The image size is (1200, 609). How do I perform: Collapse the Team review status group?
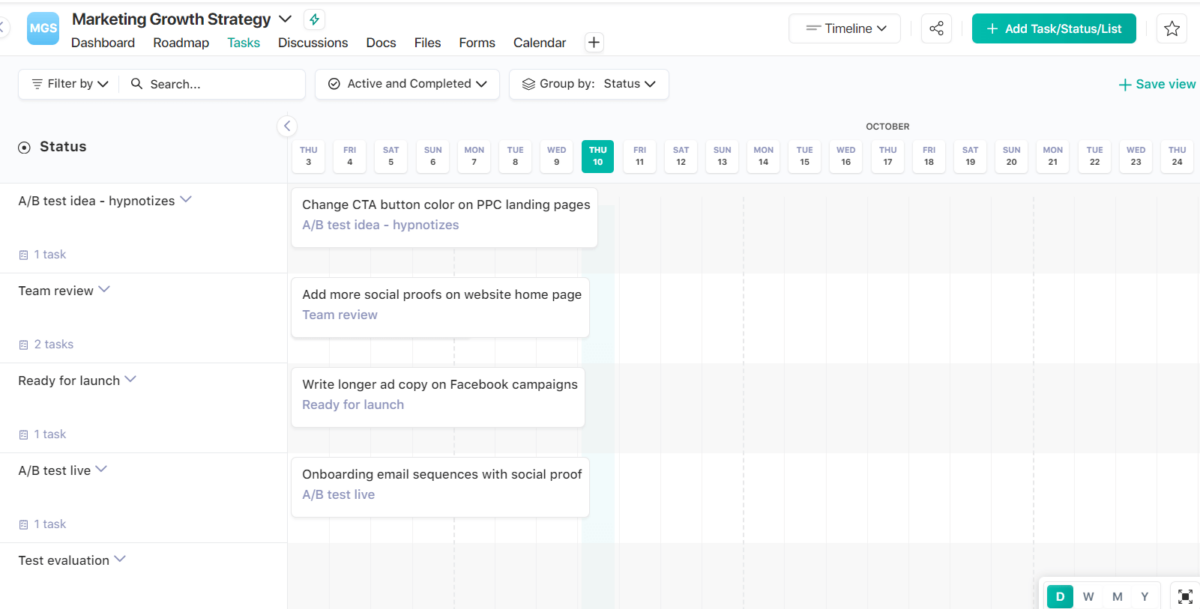(x=106, y=290)
